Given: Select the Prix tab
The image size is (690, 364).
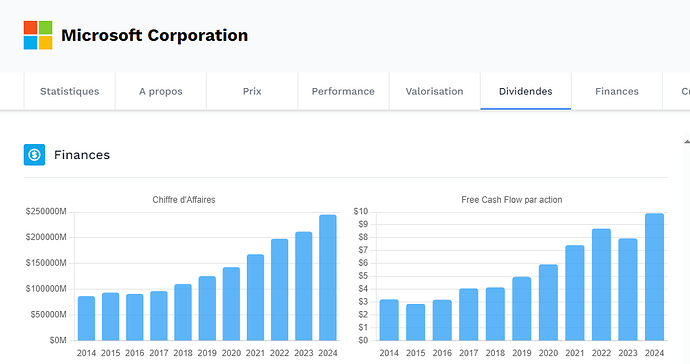Looking at the screenshot, I should coord(252,91).
